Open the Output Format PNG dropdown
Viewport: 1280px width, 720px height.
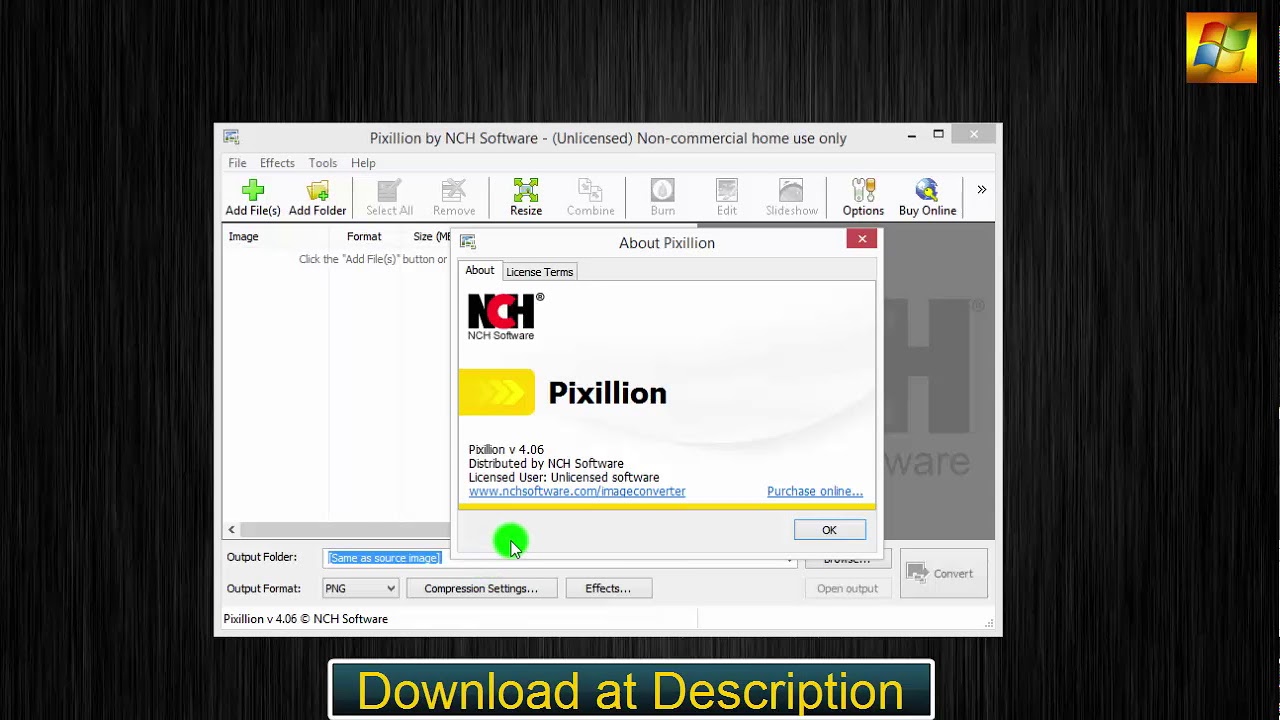point(360,589)
